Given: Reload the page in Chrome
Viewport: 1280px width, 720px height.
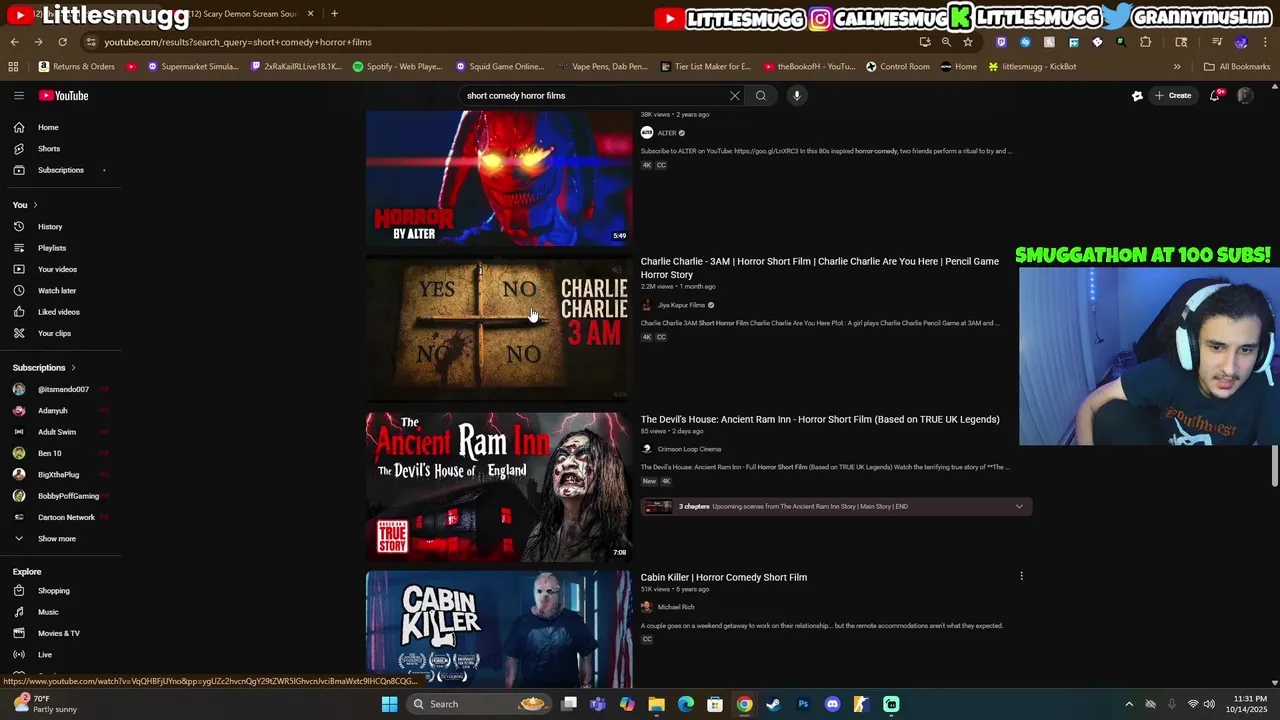Looking at the screenshot, I should coord(62,42).
